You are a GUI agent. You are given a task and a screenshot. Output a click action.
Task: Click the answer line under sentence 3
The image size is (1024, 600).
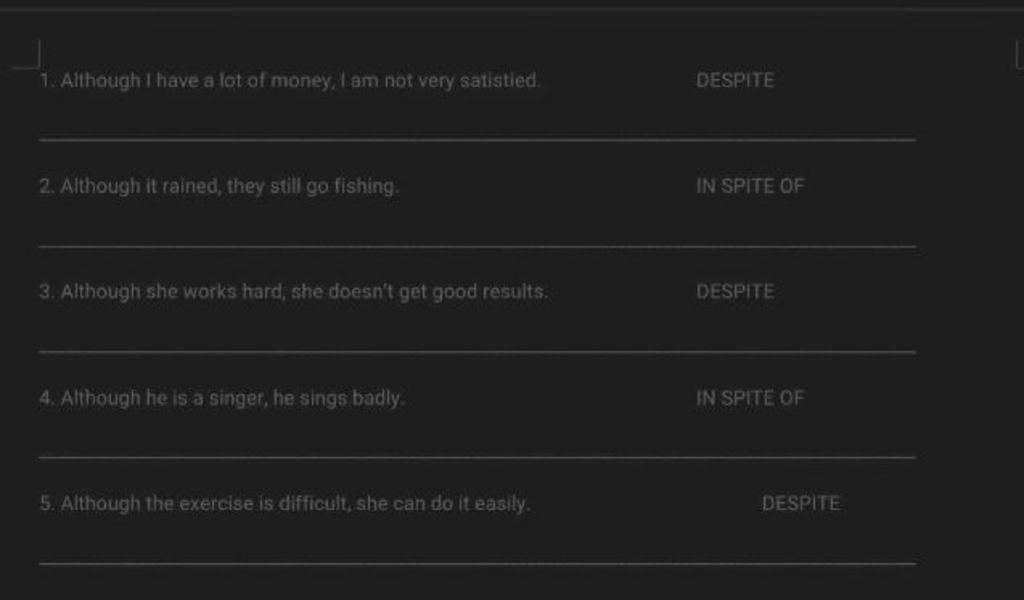(477, 352)
